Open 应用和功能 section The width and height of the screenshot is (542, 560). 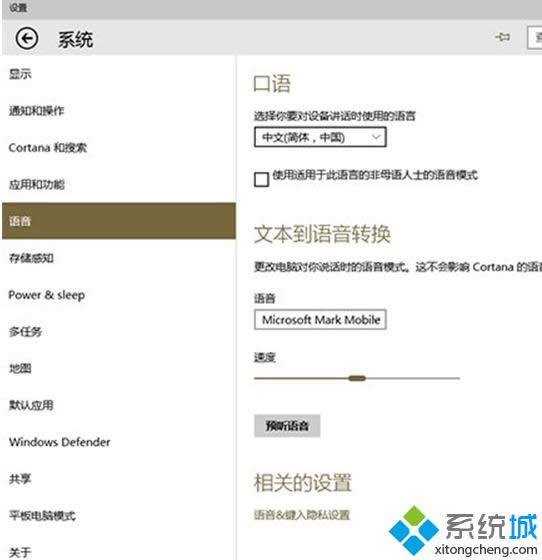coord(37,185)
